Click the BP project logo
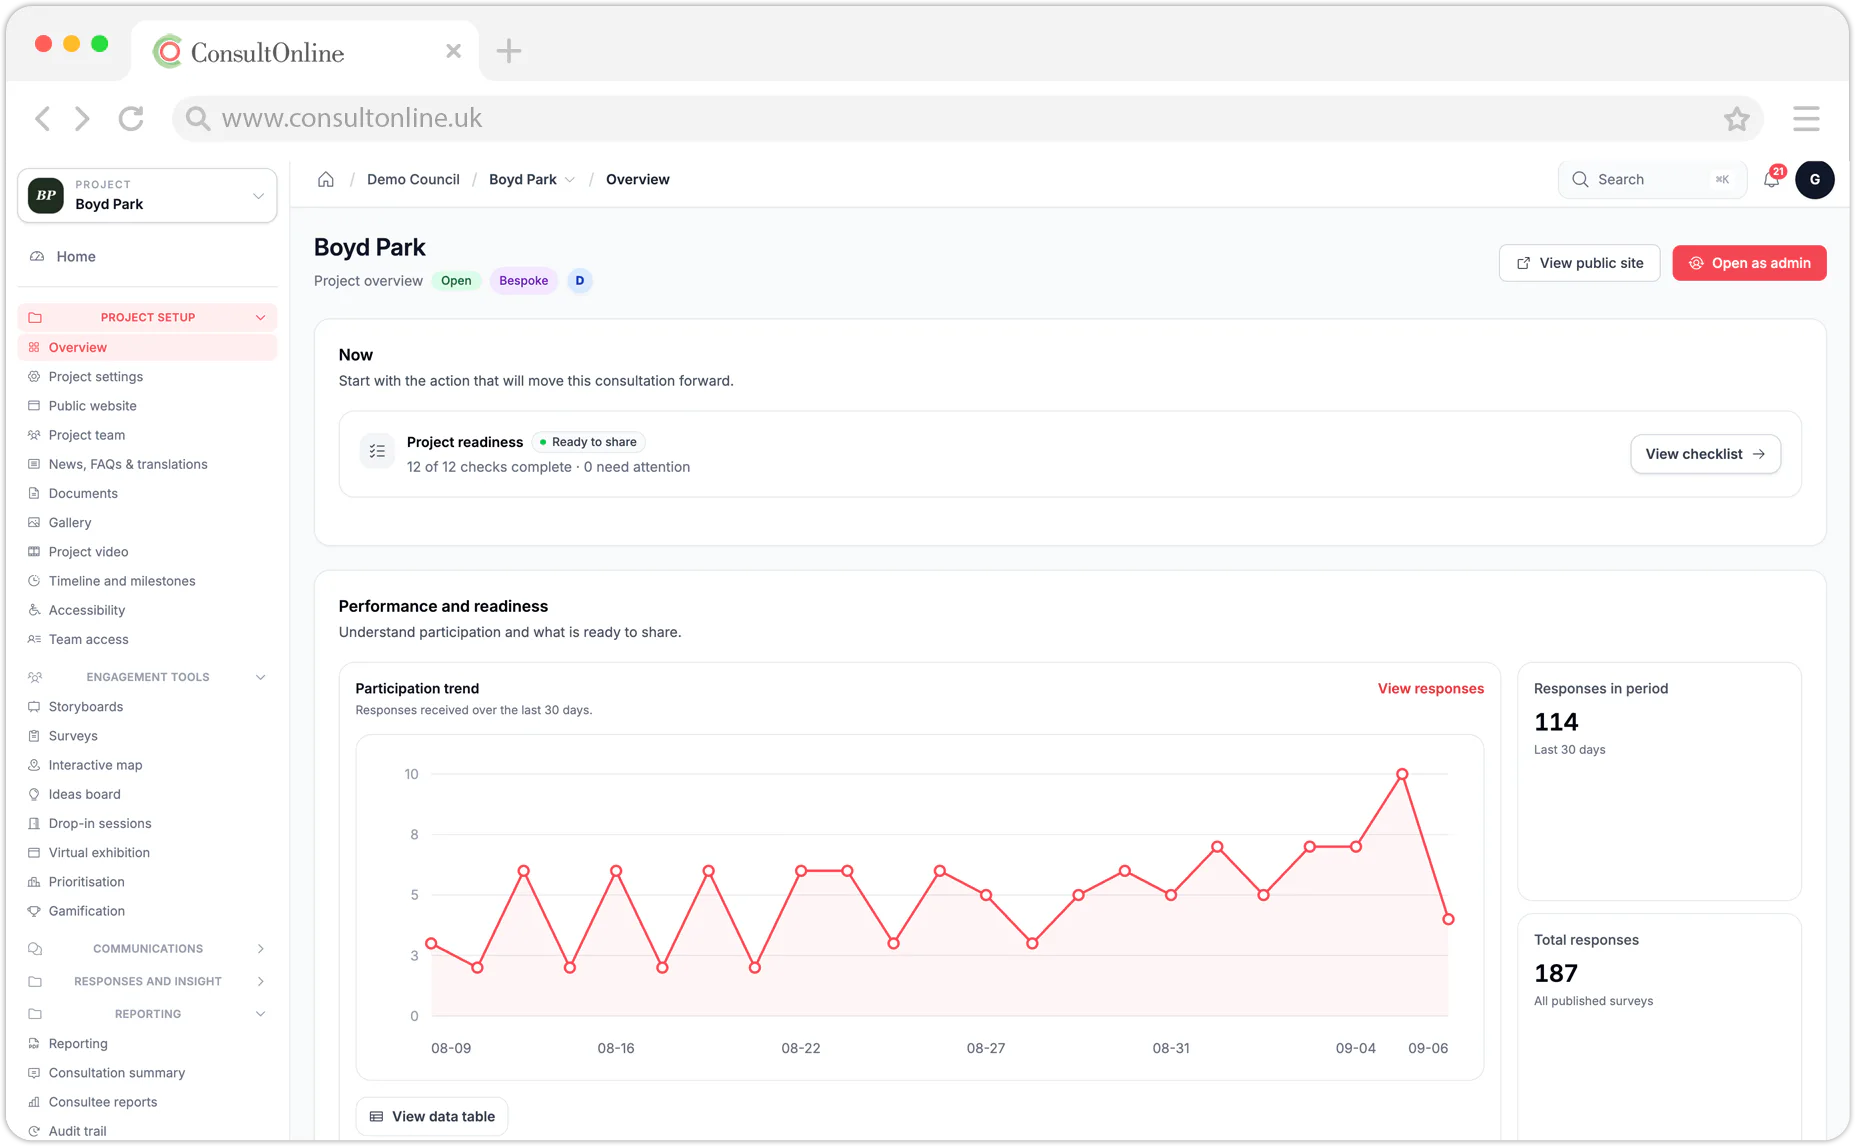Image resolution: width=1855 pixels, height=1146 pixels. (46, 195)
